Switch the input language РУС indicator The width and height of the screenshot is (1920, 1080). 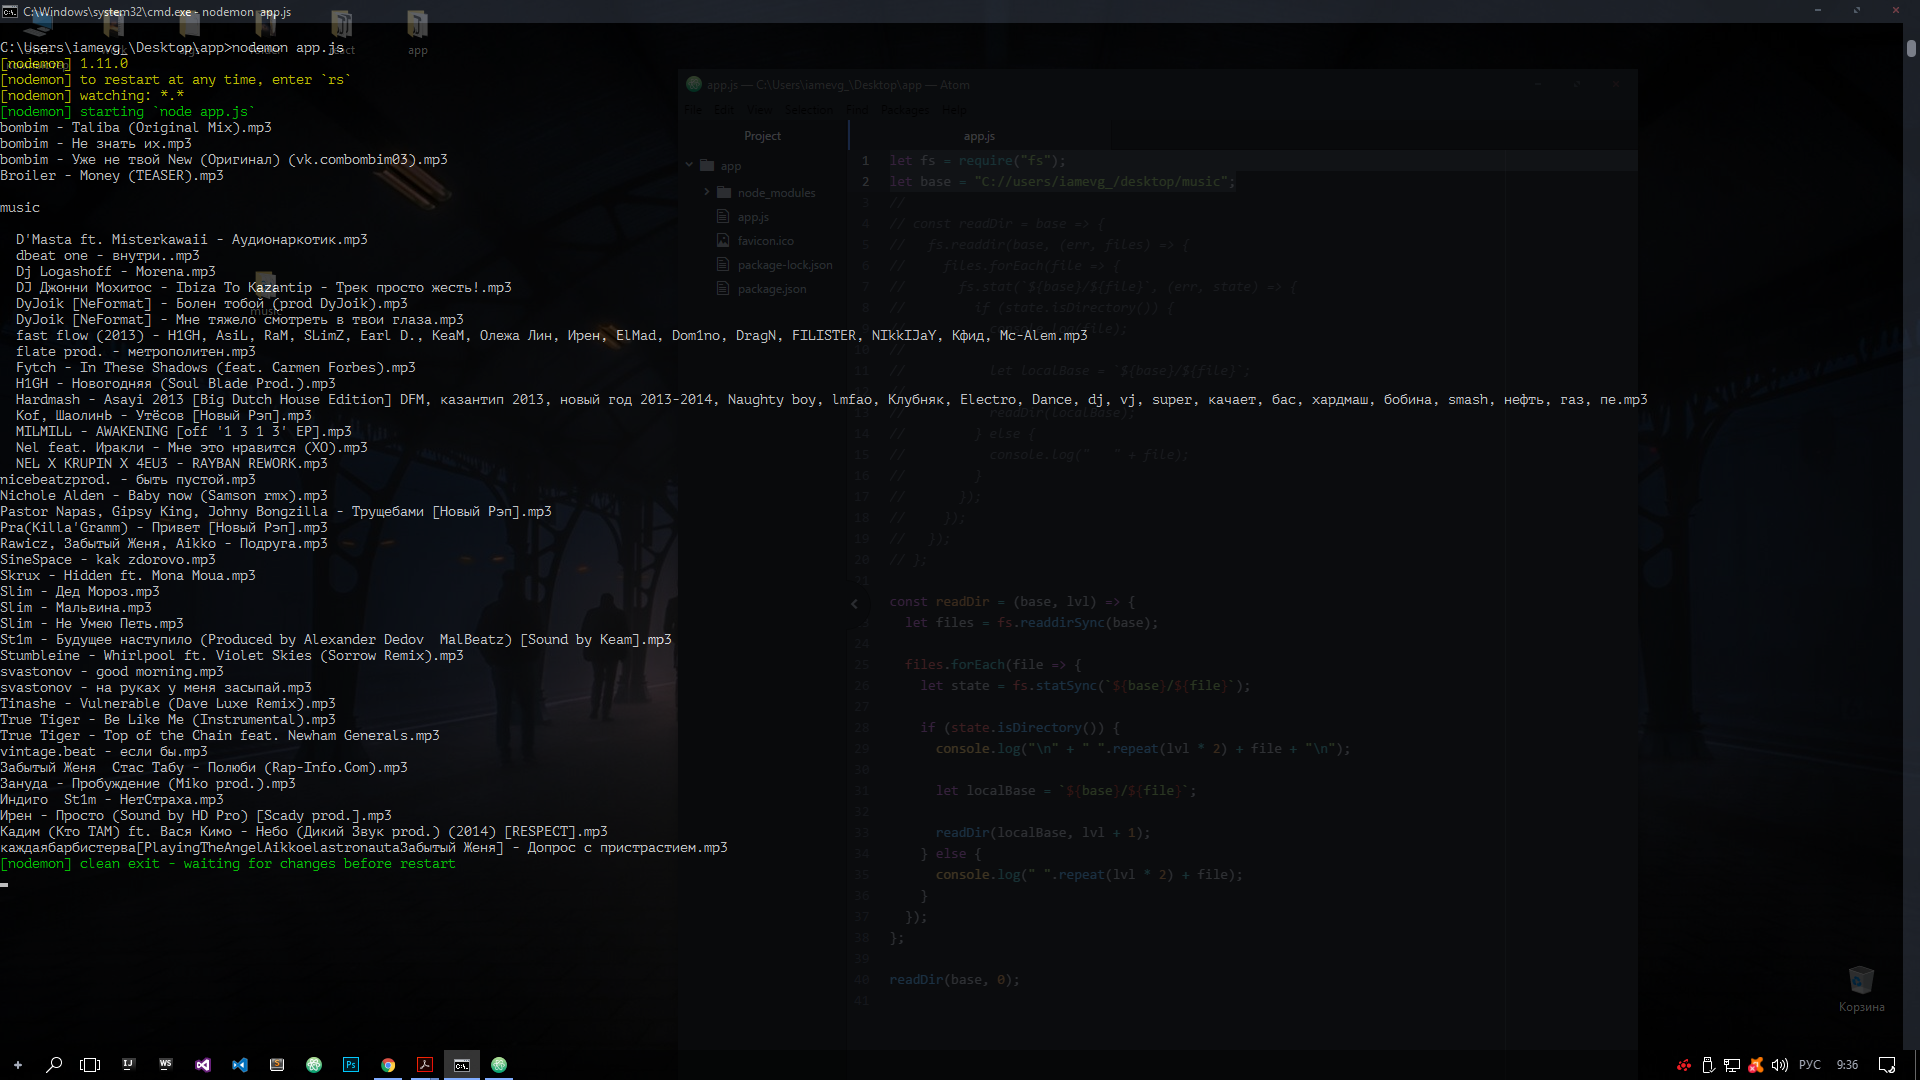point(1810,1065)
